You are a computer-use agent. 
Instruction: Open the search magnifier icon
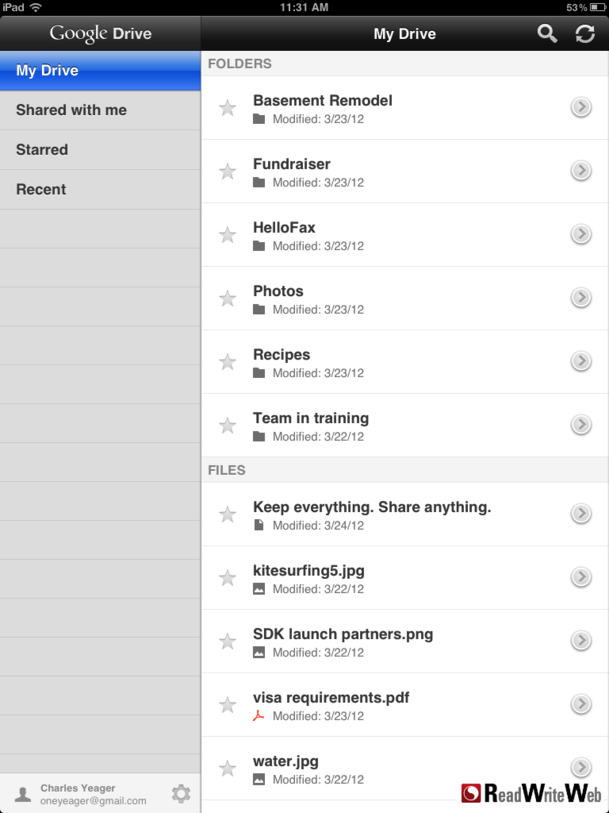click(547, 34)
